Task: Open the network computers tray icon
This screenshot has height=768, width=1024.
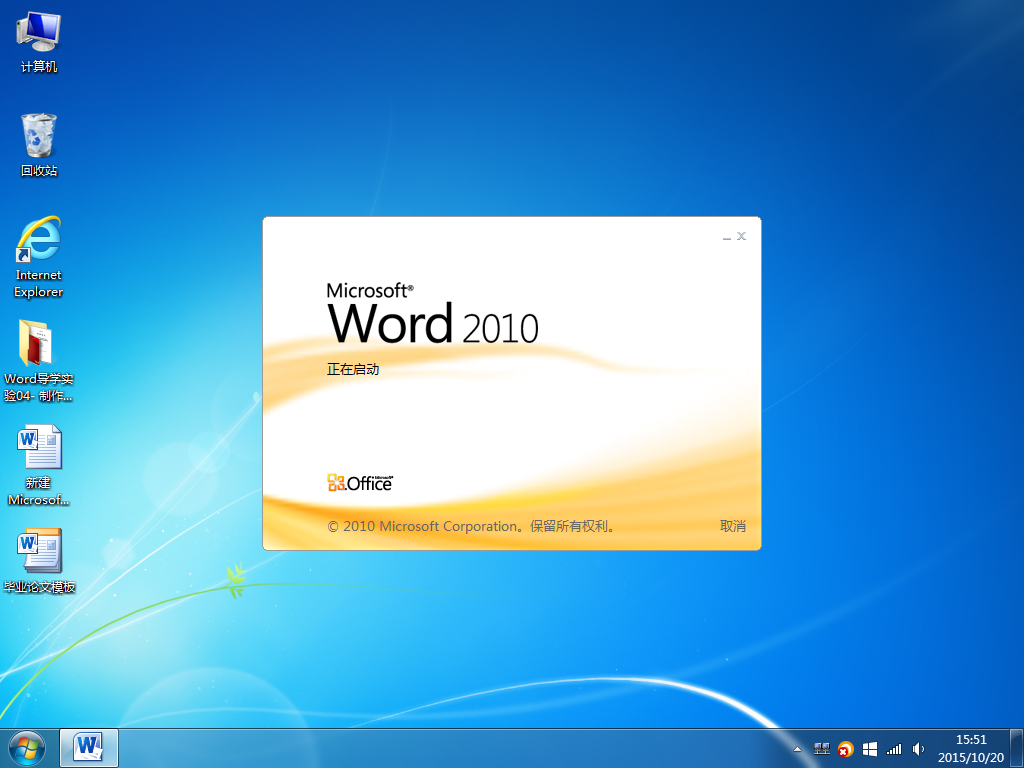Action: point(822,749)
